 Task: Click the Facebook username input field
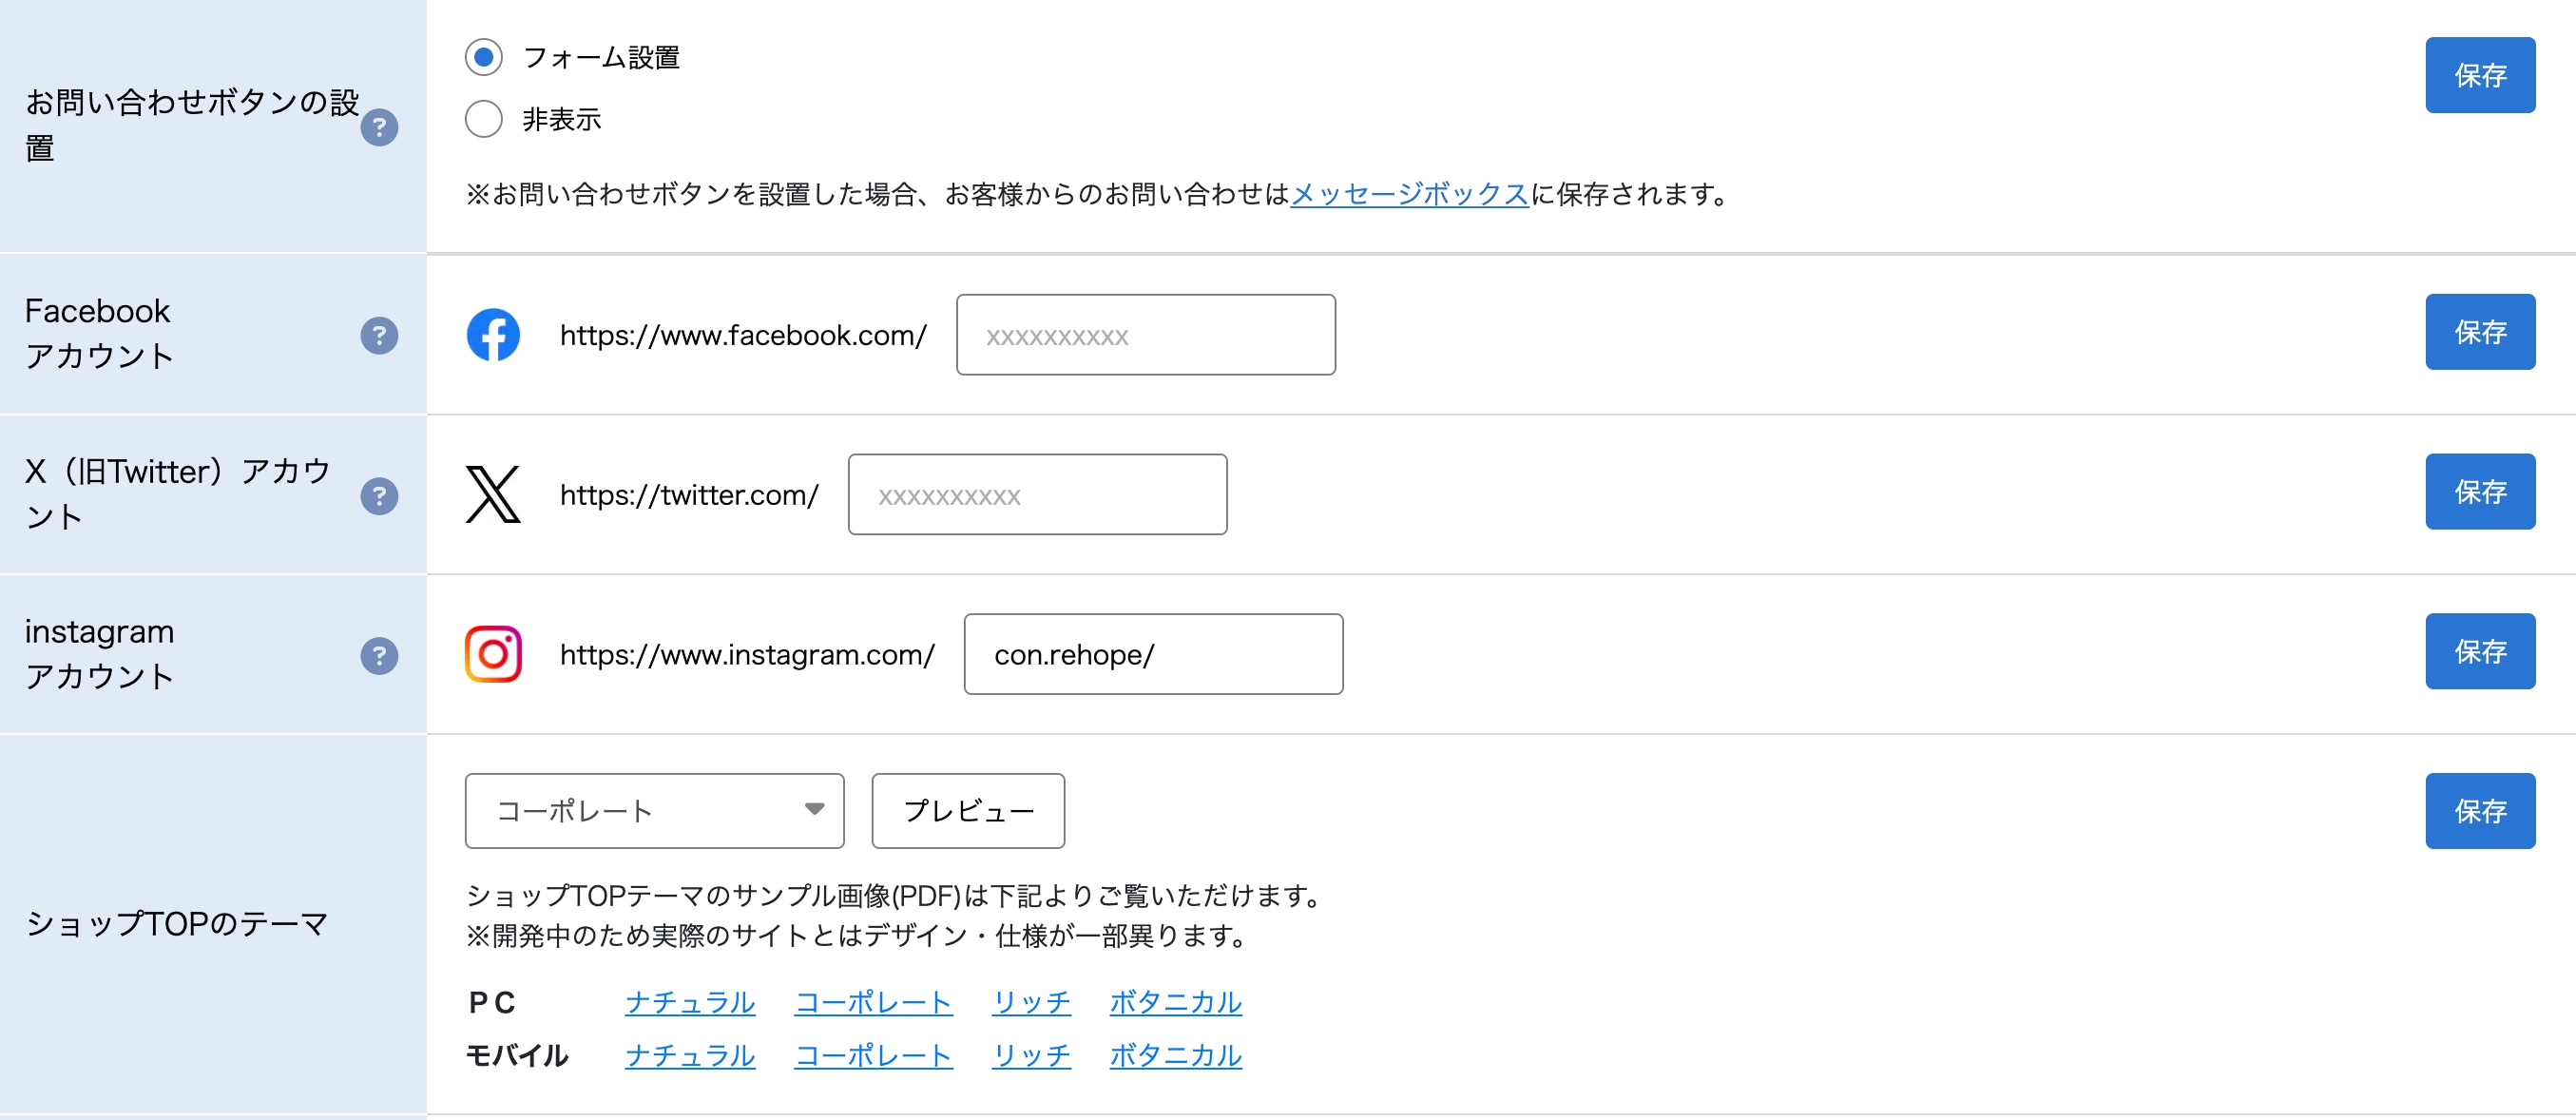pos(1145,335)
